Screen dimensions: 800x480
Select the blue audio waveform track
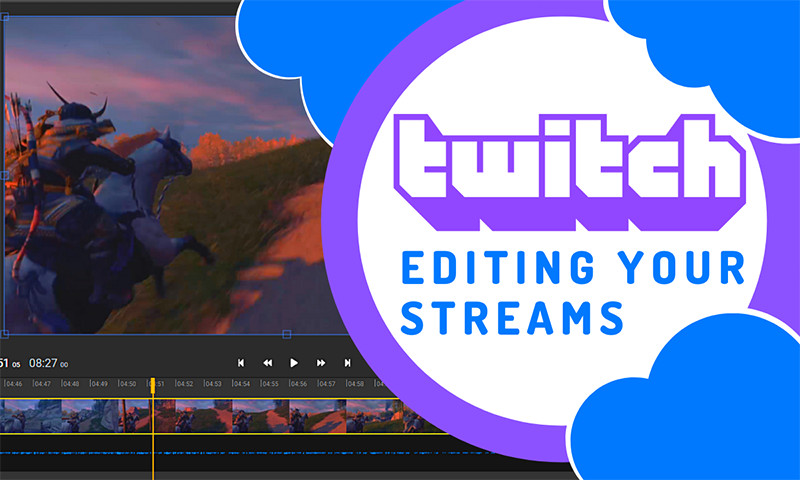click(x=245, y=452)
